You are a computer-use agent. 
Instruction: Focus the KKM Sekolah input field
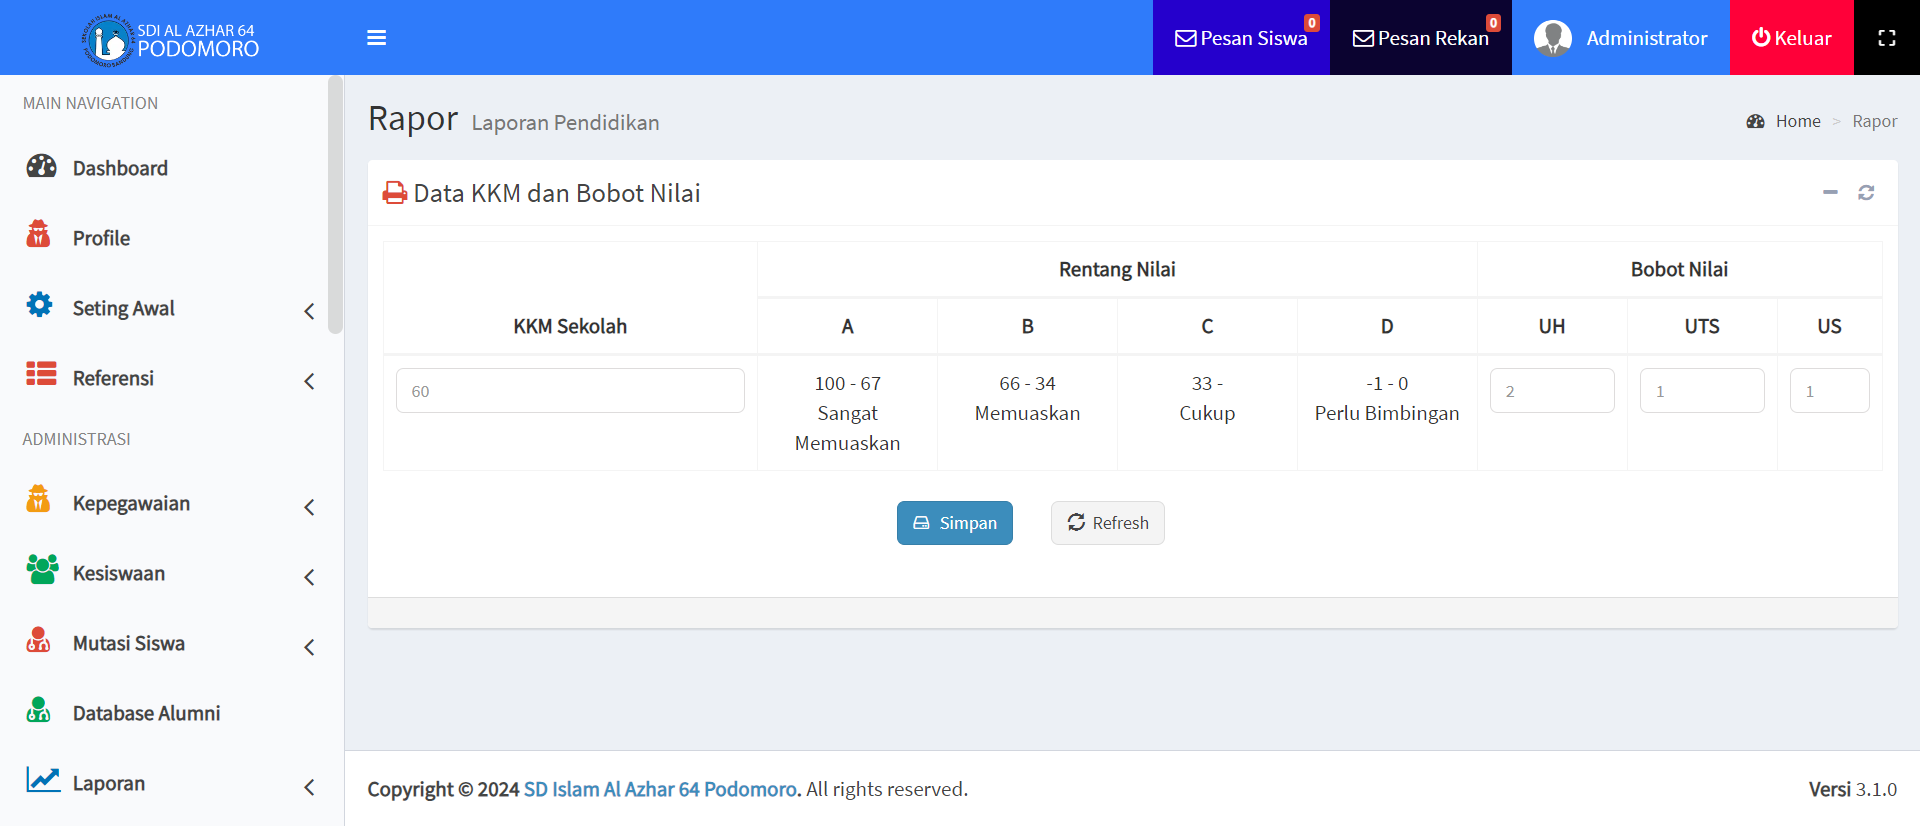click(x=570, y=391)
